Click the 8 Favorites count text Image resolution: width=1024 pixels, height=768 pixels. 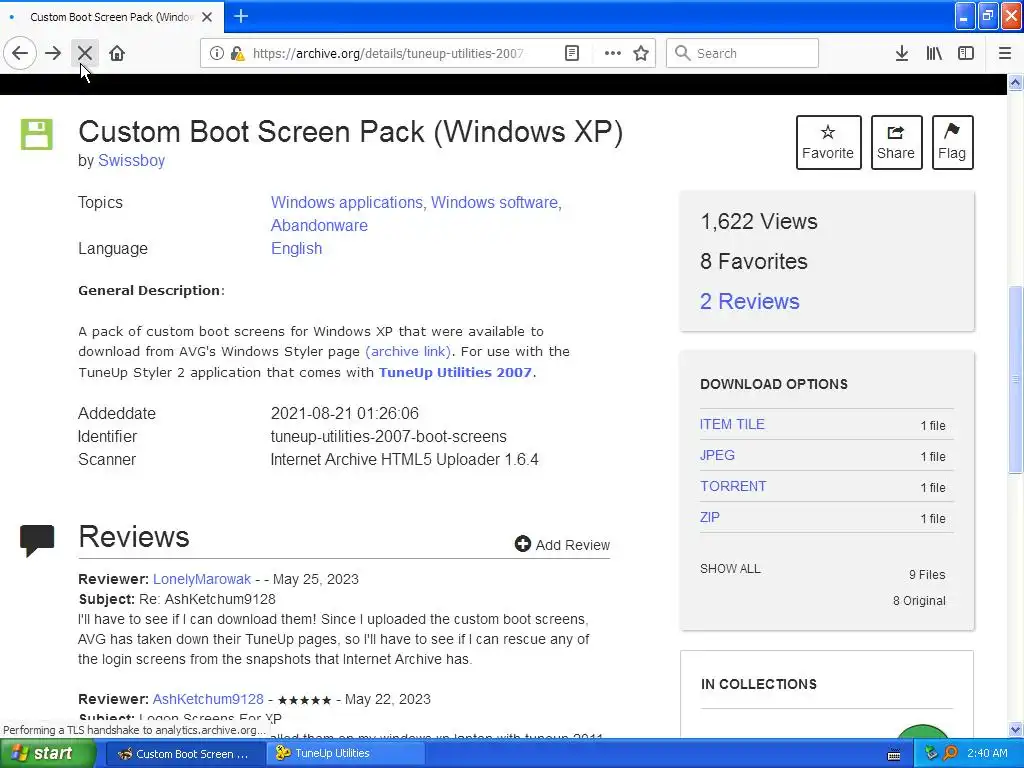pos(754,262)
